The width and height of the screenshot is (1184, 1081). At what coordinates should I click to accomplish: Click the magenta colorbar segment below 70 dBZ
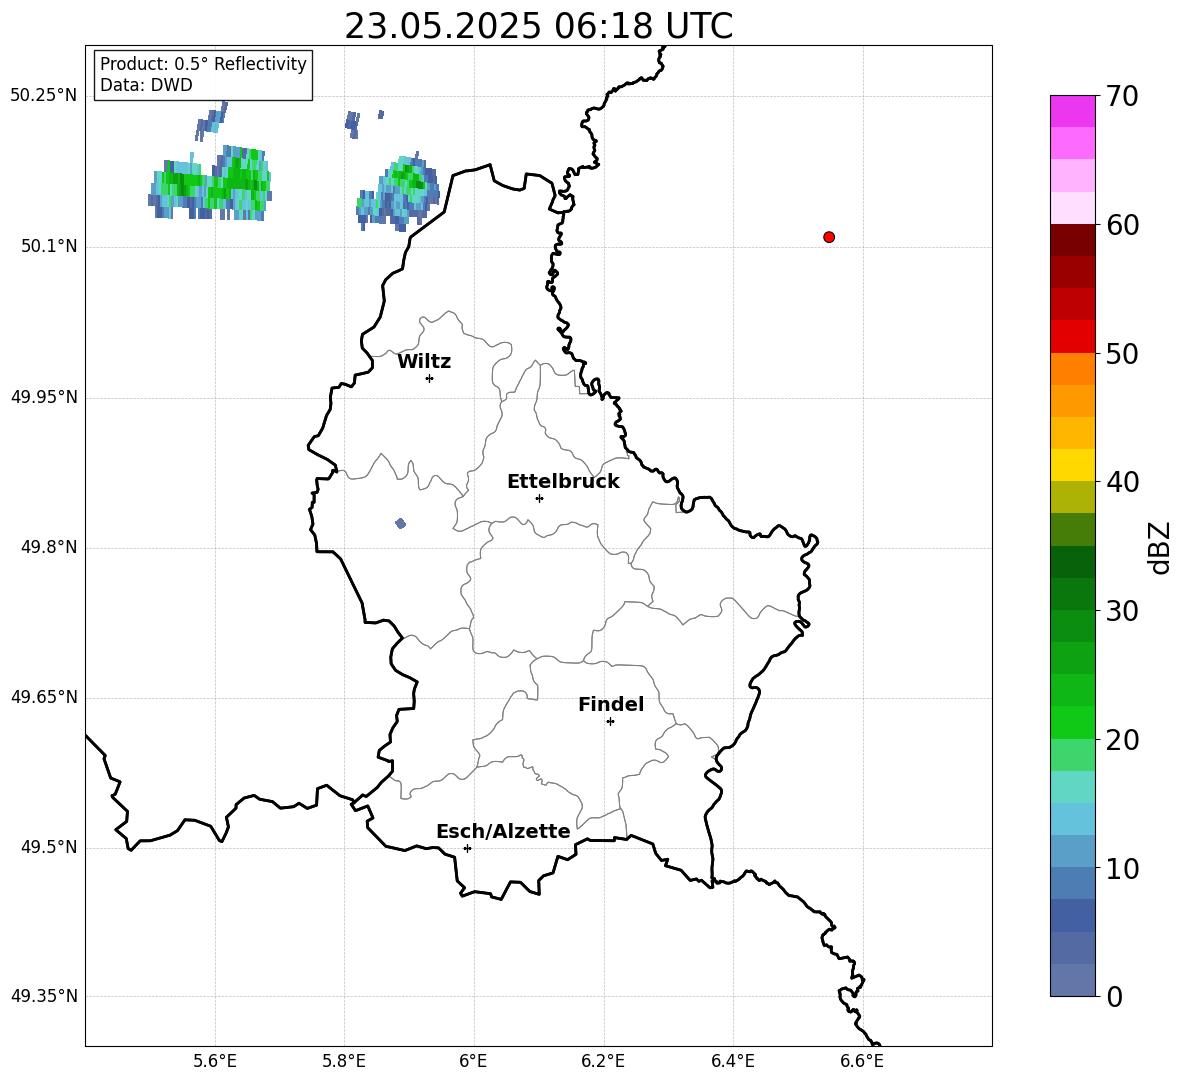[x=1072, y=111]
